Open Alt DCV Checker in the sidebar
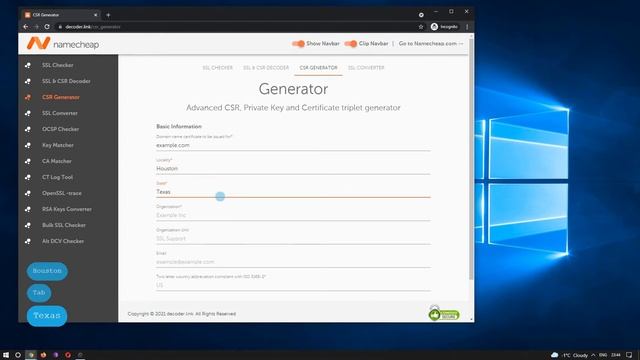The width and height of the screenshot is (640, 360). pyautogui.click(x=63, y=241)
